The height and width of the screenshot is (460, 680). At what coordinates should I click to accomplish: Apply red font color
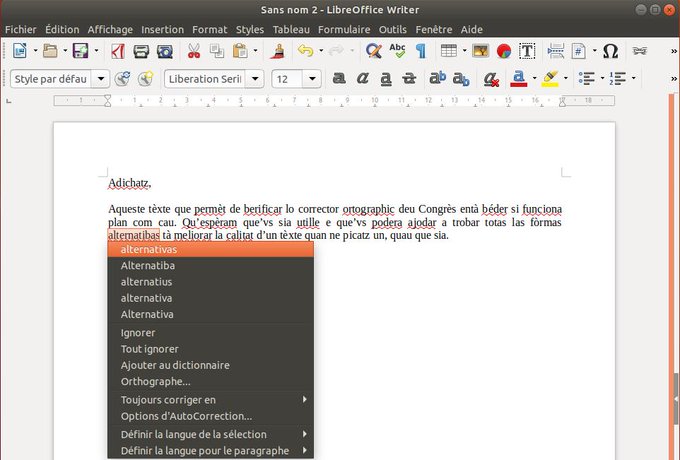click(519, 79)
